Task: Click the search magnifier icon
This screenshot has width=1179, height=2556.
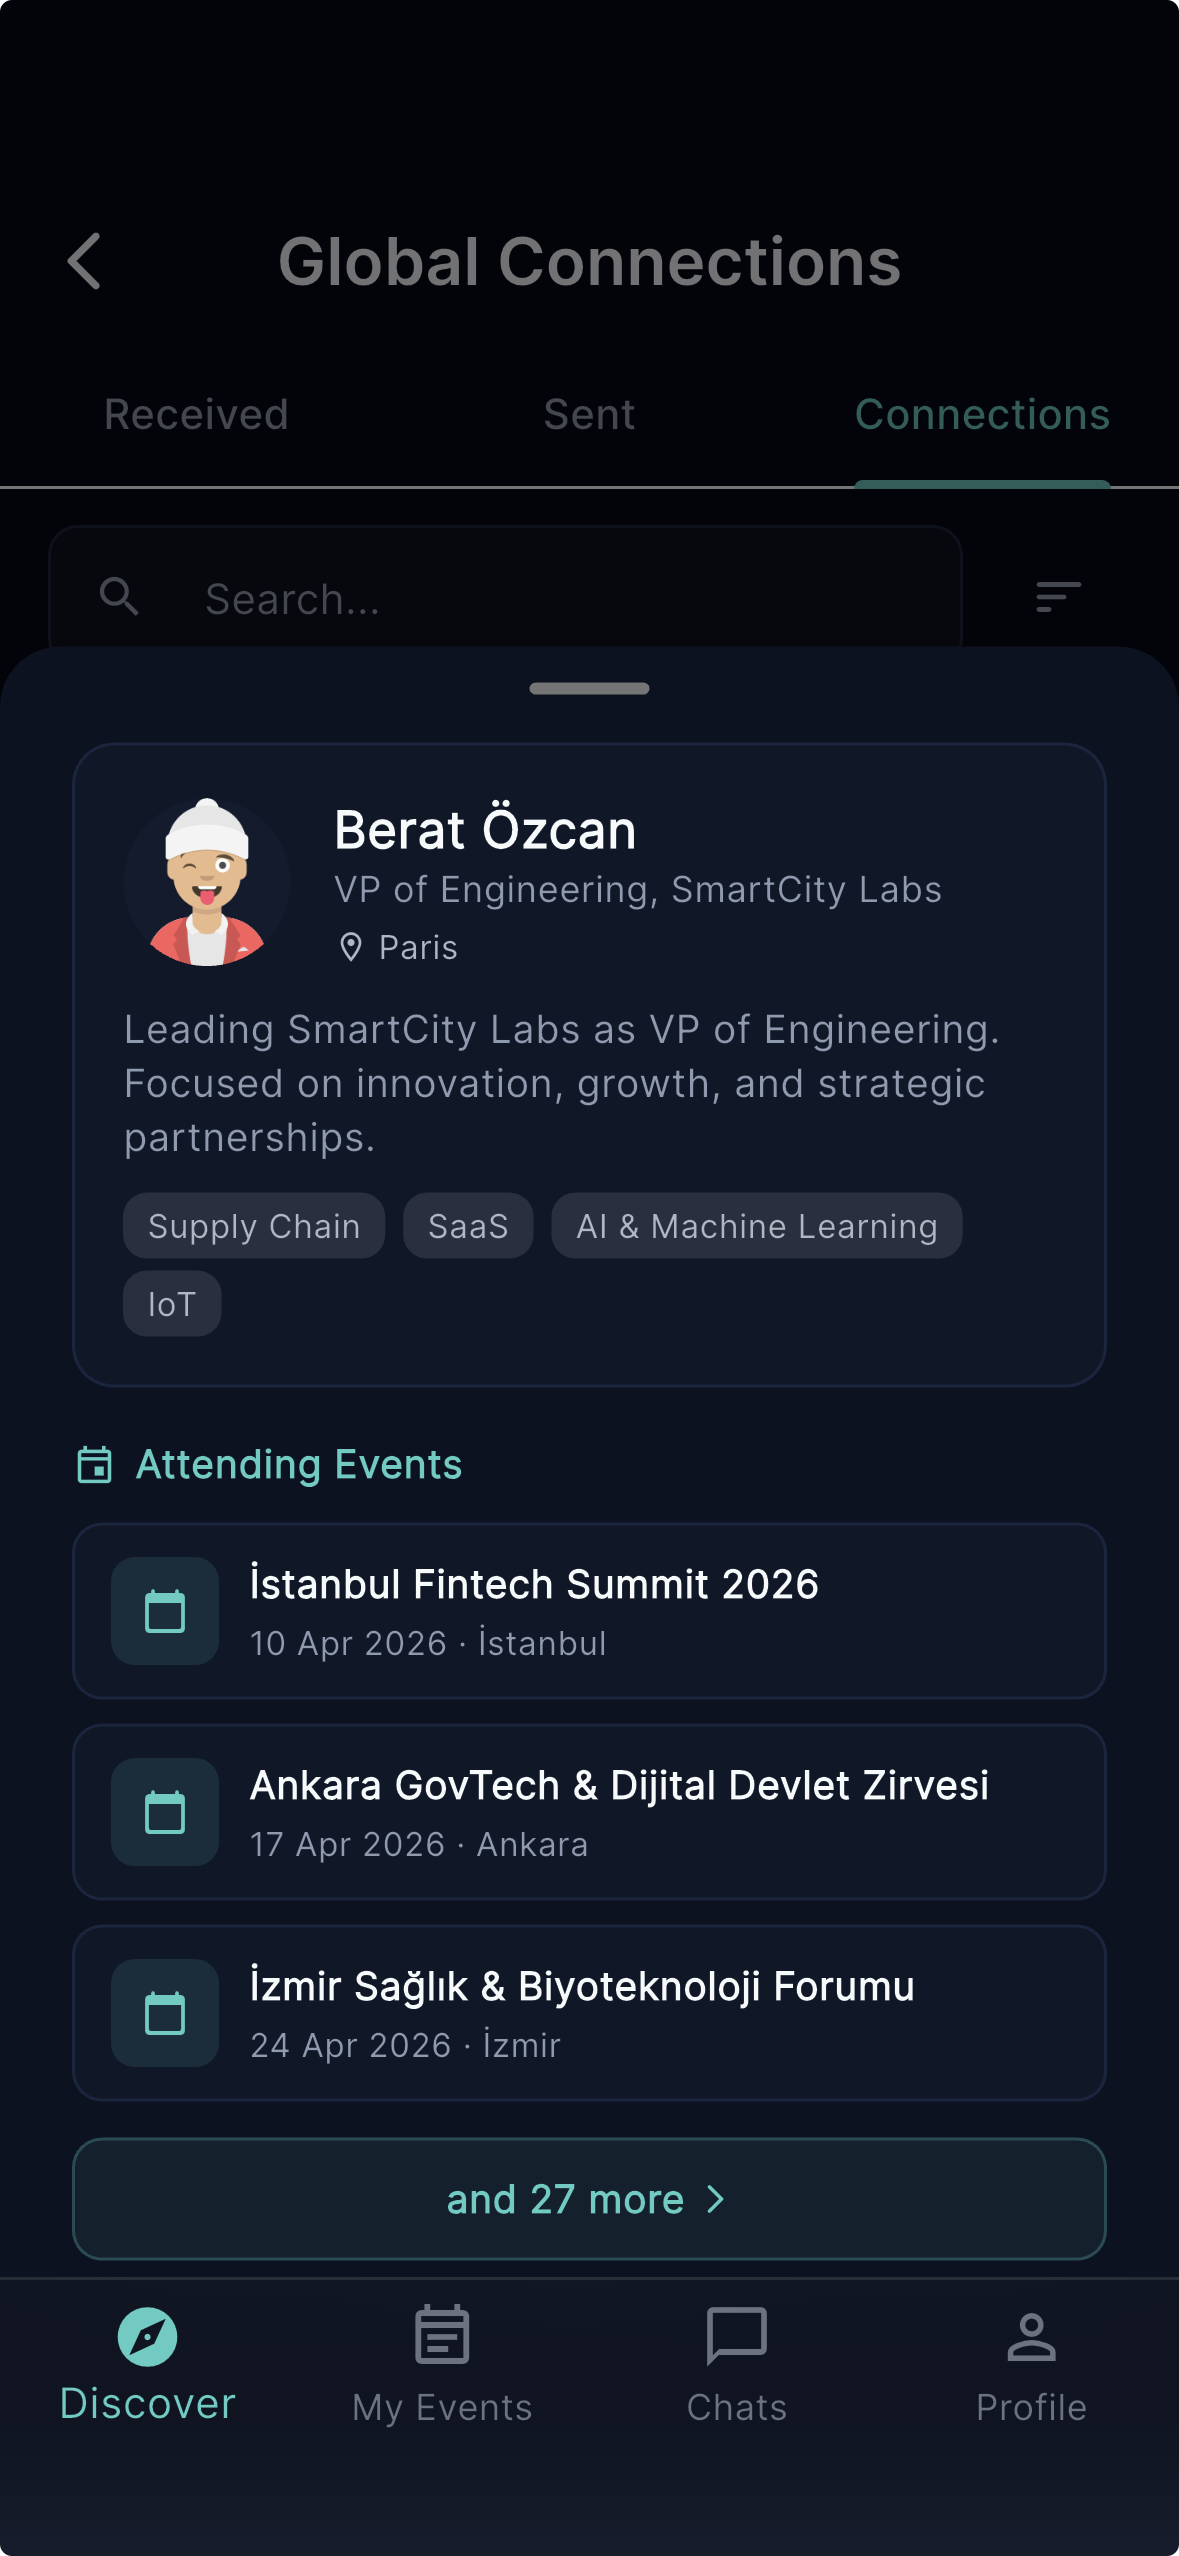Action: pyautogui.click(x=118, y=596)
